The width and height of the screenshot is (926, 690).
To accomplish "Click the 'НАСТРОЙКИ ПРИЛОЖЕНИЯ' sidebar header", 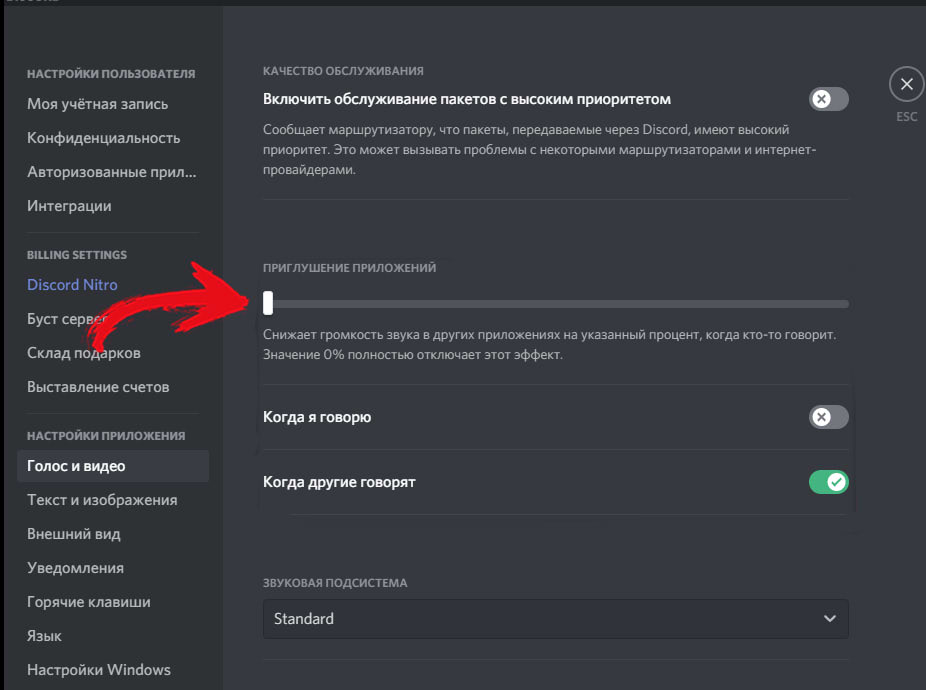I will (x=106, y=436).
